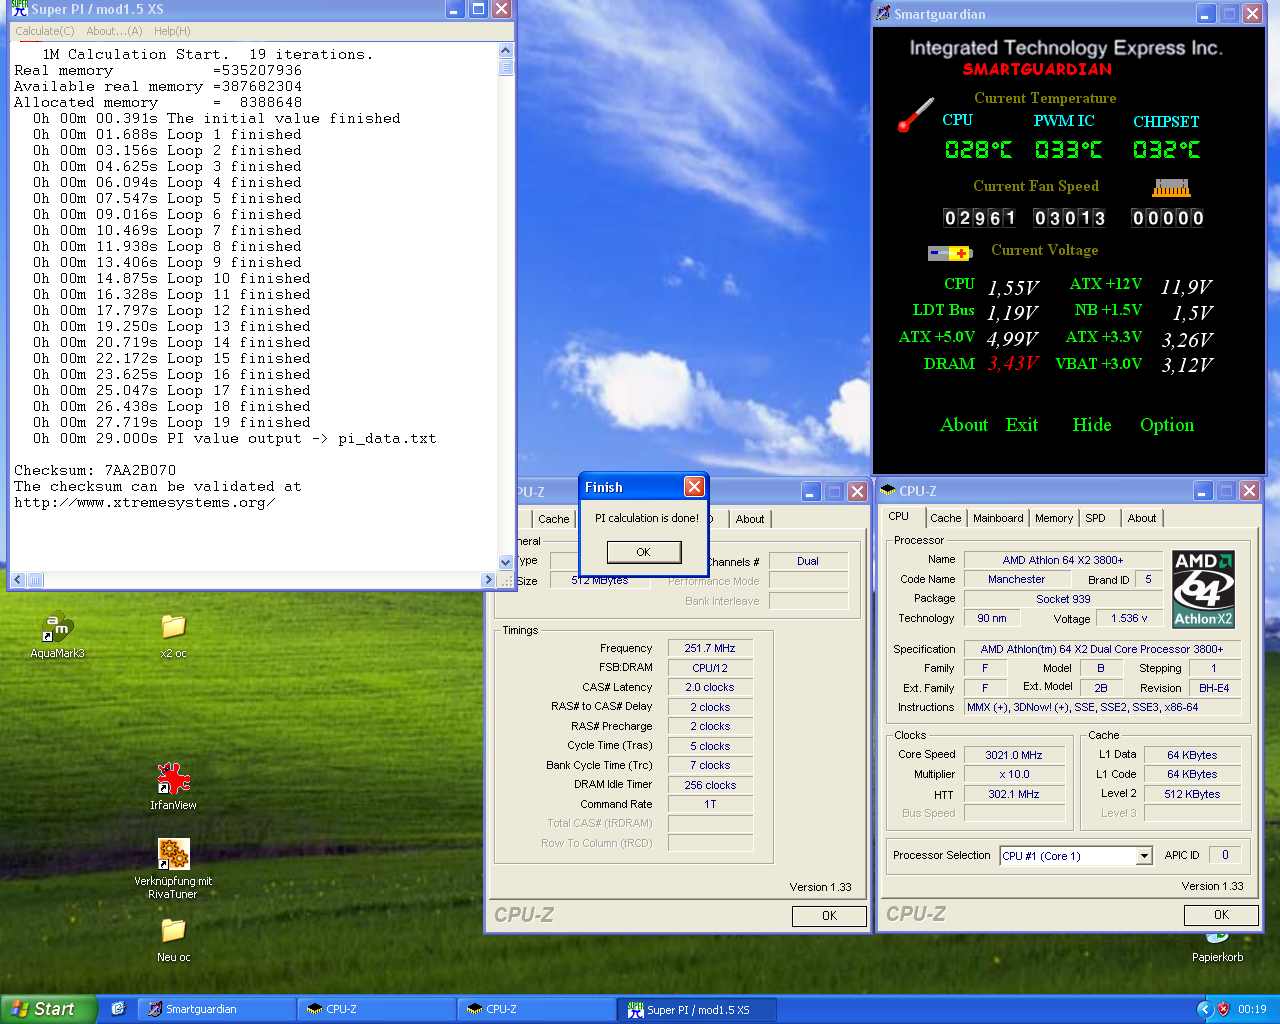The width and height of the screenshot is (1280, 1024).
Task: Click the HTT 302.1 MHz value
Action: coord(1013,794)
